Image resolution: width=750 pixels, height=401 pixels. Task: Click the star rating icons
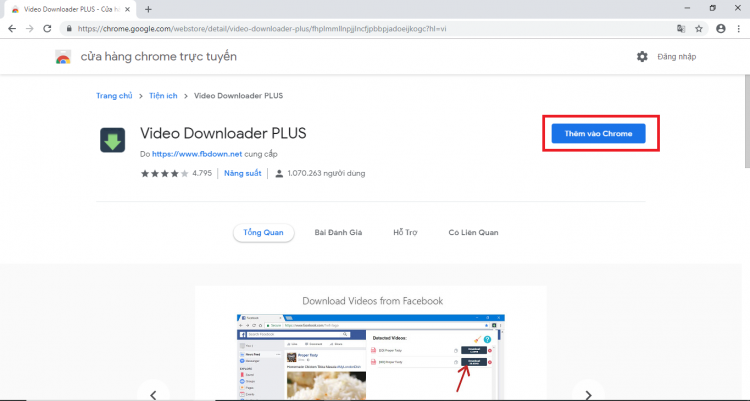coord(165,173)
